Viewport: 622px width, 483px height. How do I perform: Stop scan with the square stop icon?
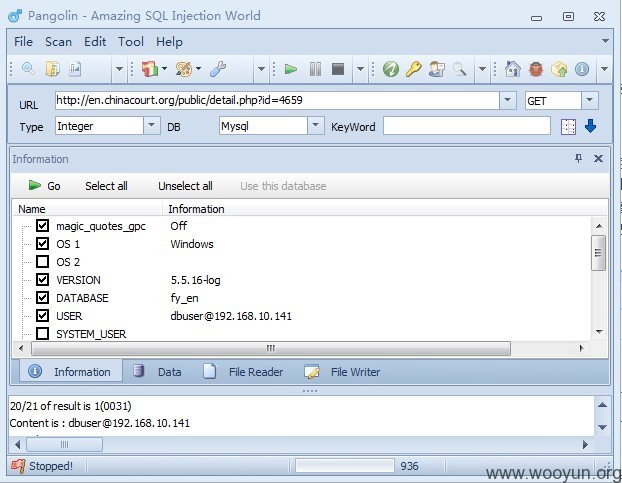338,69
